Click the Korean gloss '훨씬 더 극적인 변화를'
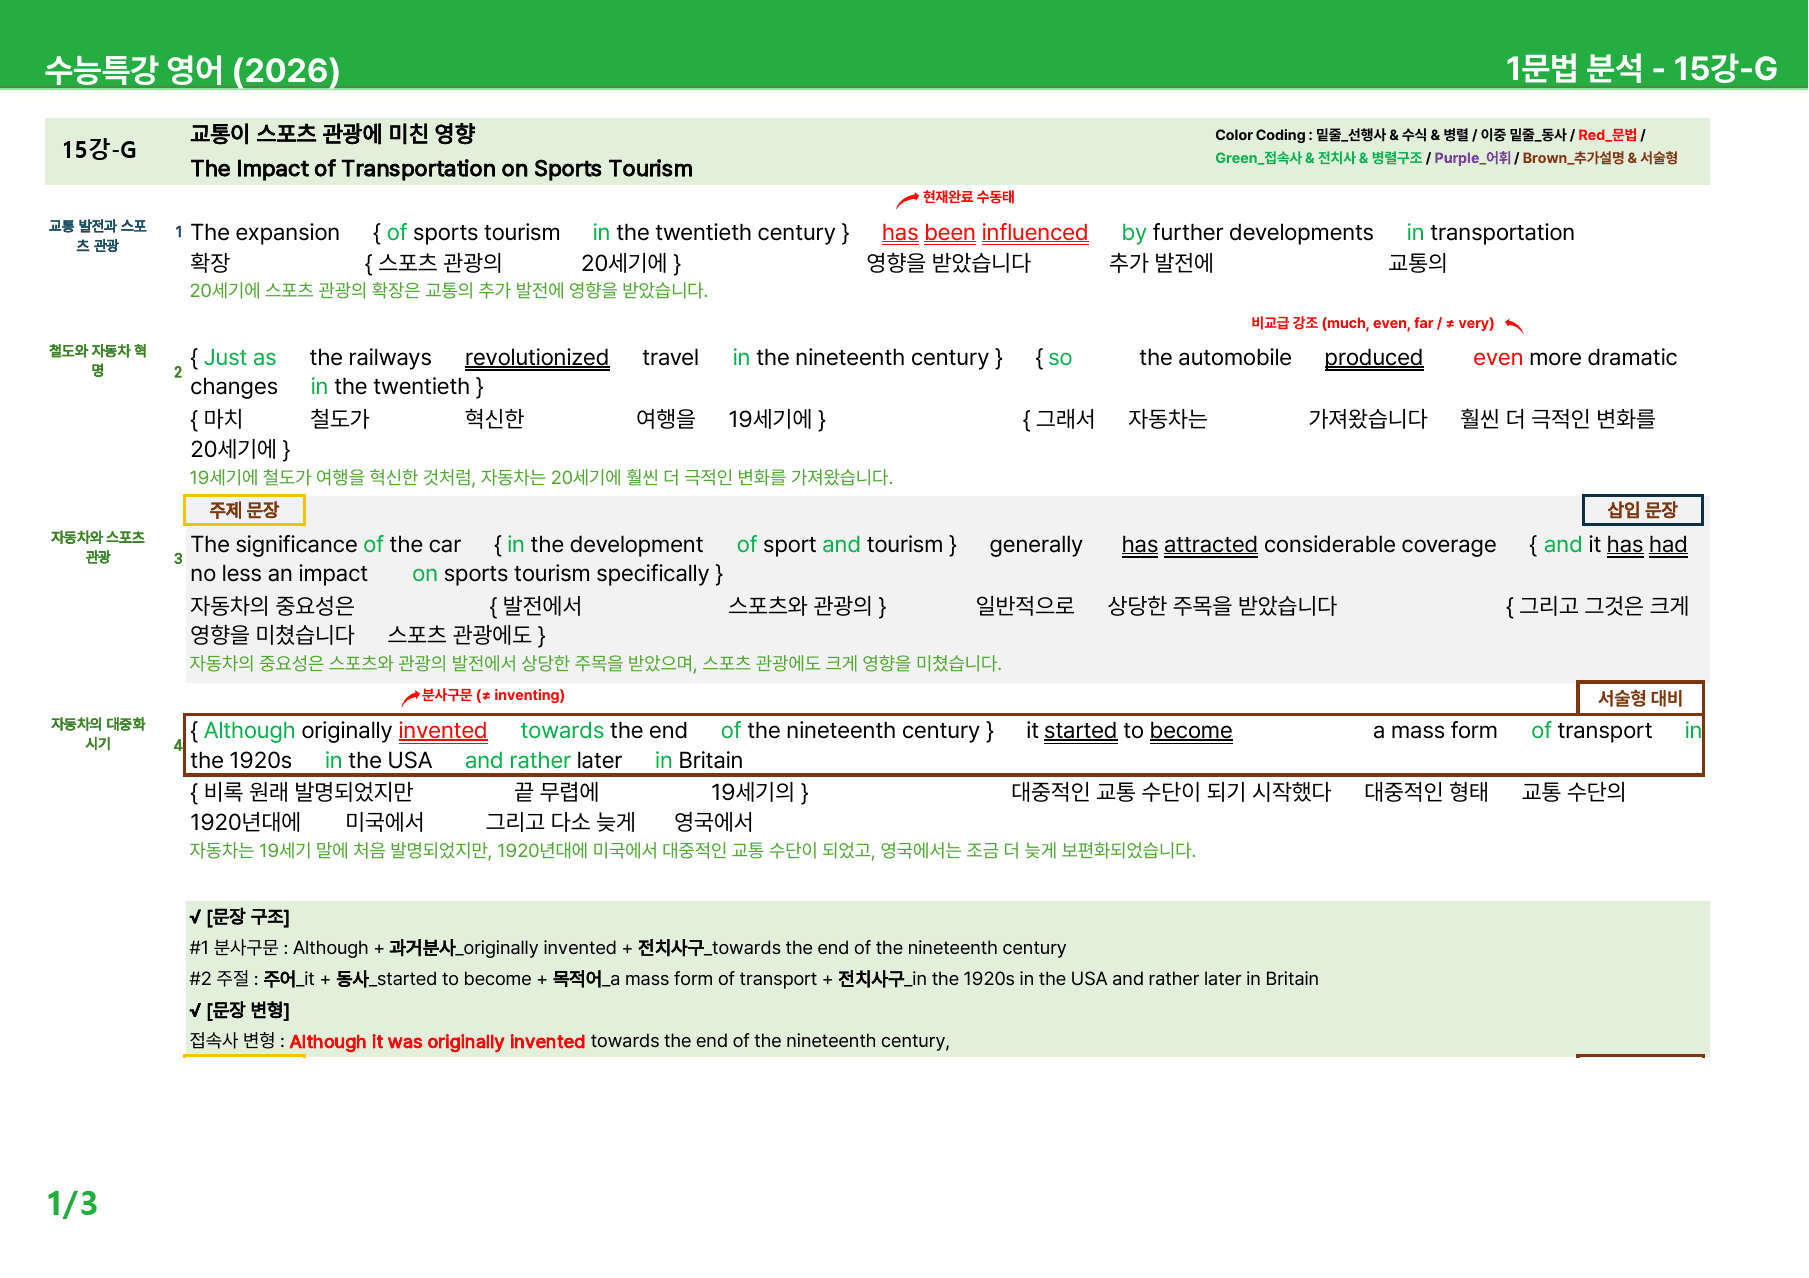The width and height of the screenshot is (1809, 1278). (x=1557, y=418)
